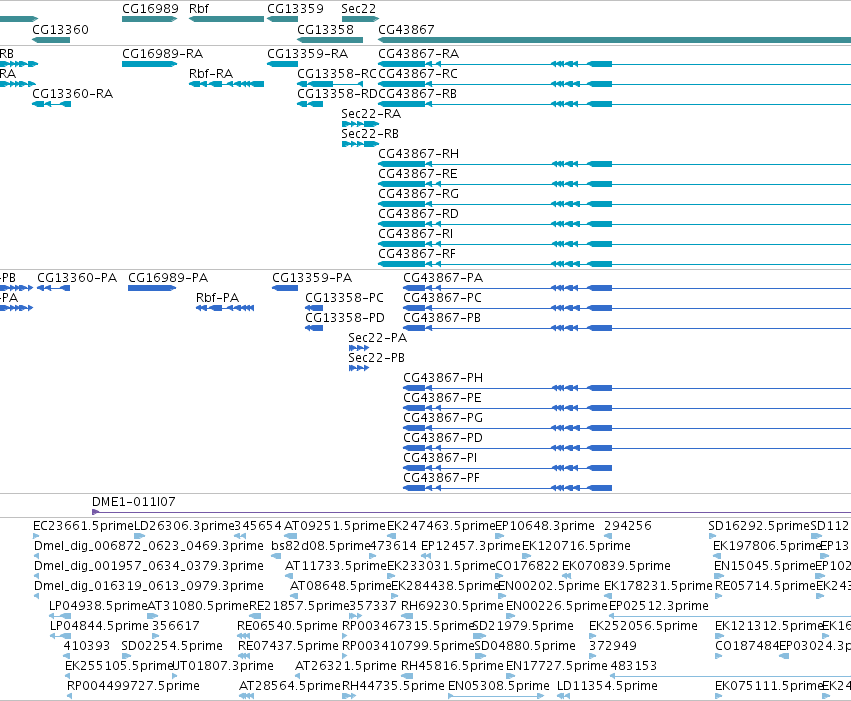Click EST 410393 label
The width and height of the screenshot is (851, 701).
click(87, 646)
